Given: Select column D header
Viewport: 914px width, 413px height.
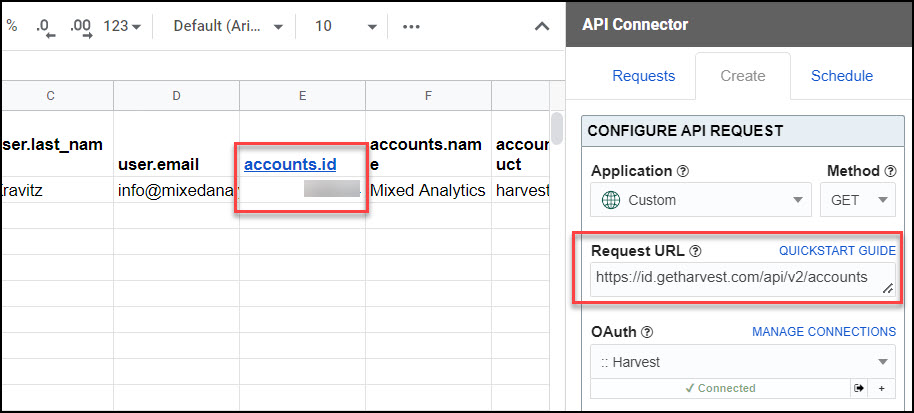Looking at the screenshot, I should click(x=177, y=96).
